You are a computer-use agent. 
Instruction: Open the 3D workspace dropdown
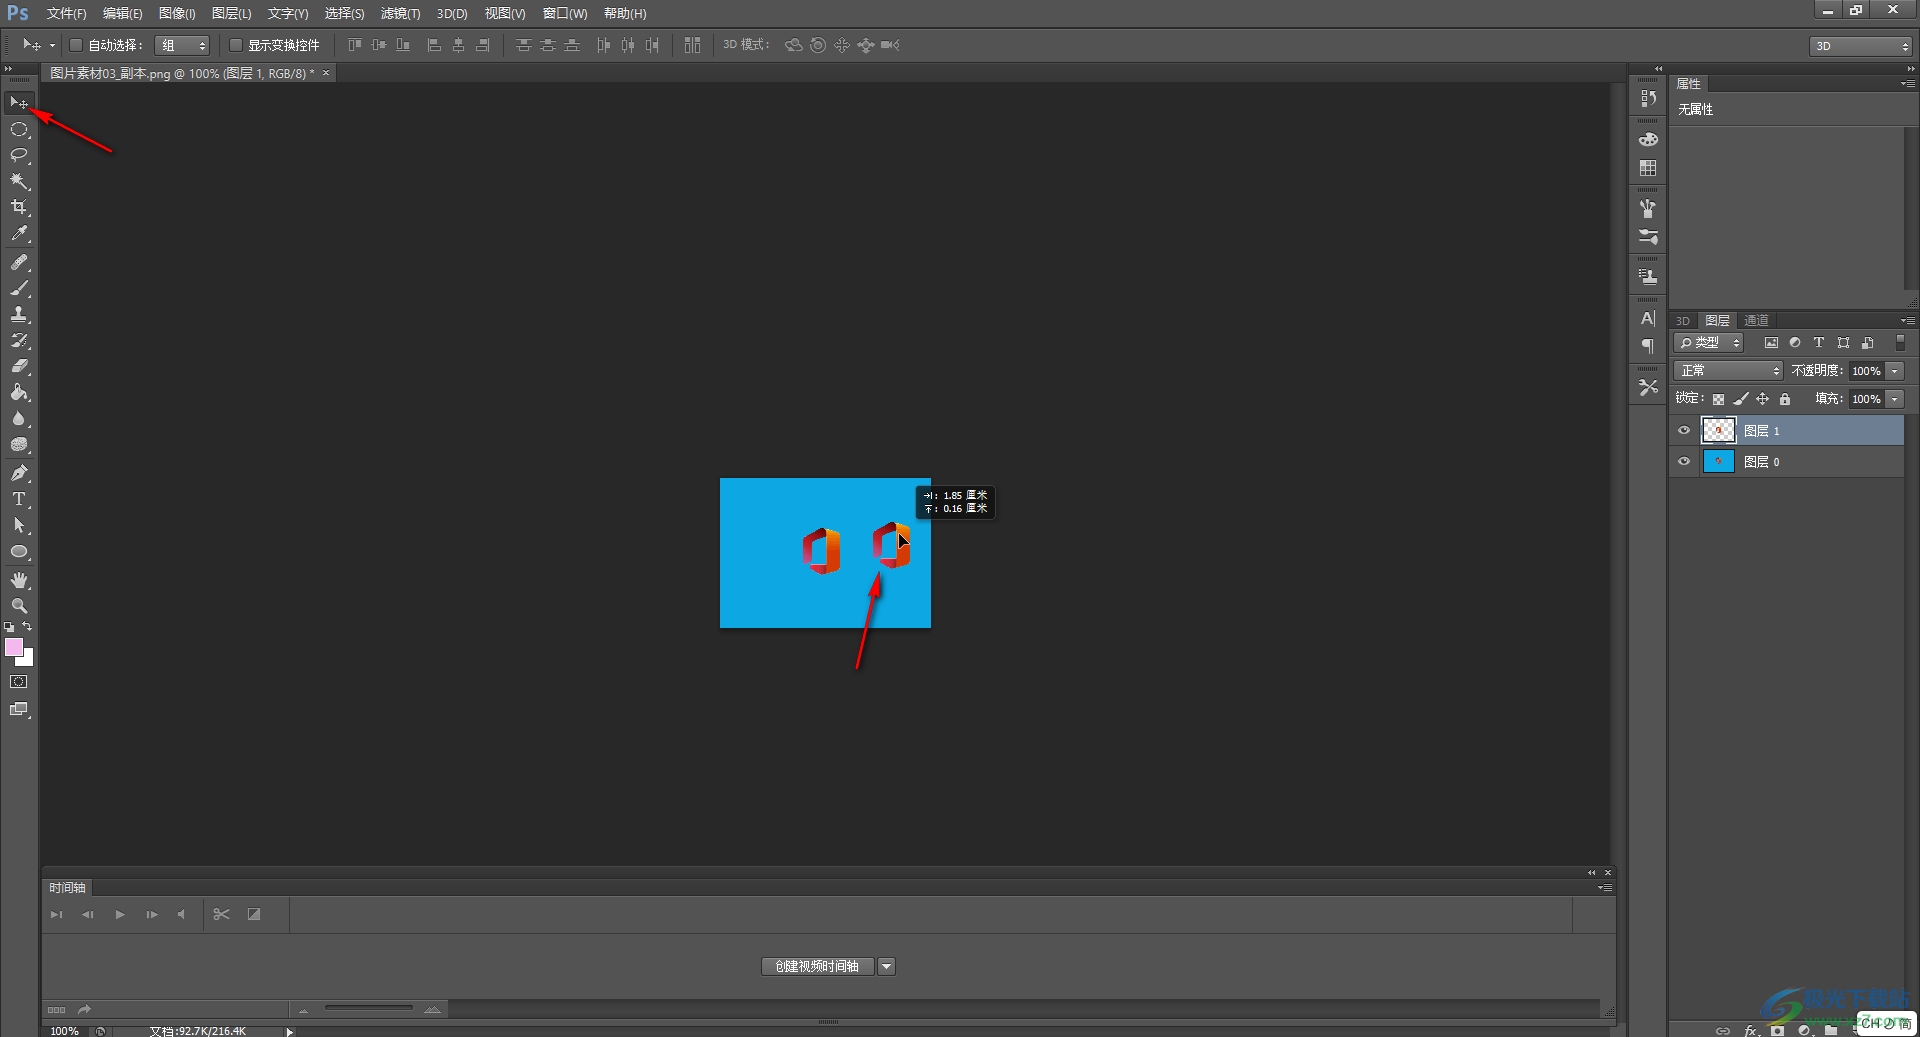click(1861, 46)
